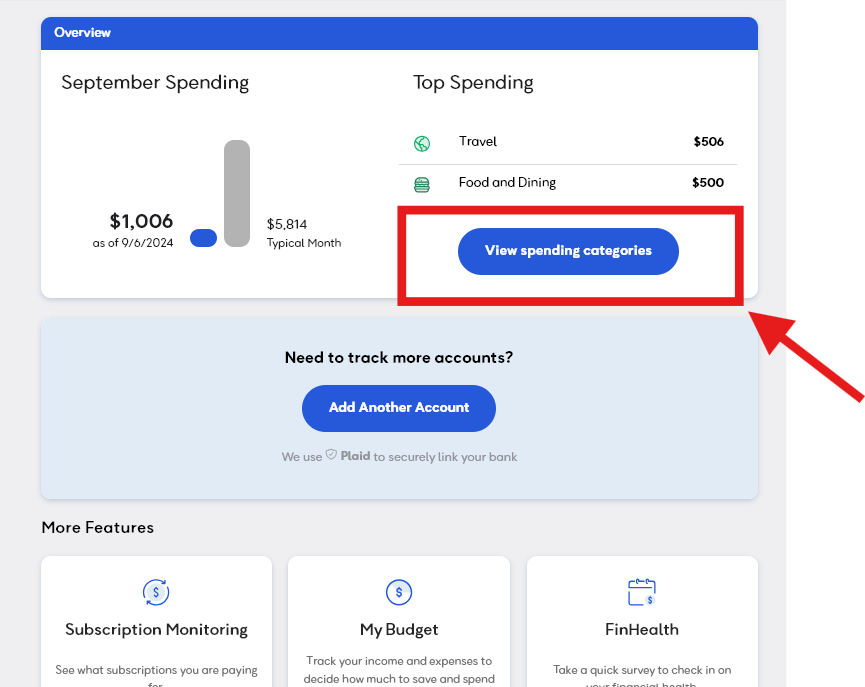Click the Travel globe icon
This screenshot has width=865, height=687.
422,143
